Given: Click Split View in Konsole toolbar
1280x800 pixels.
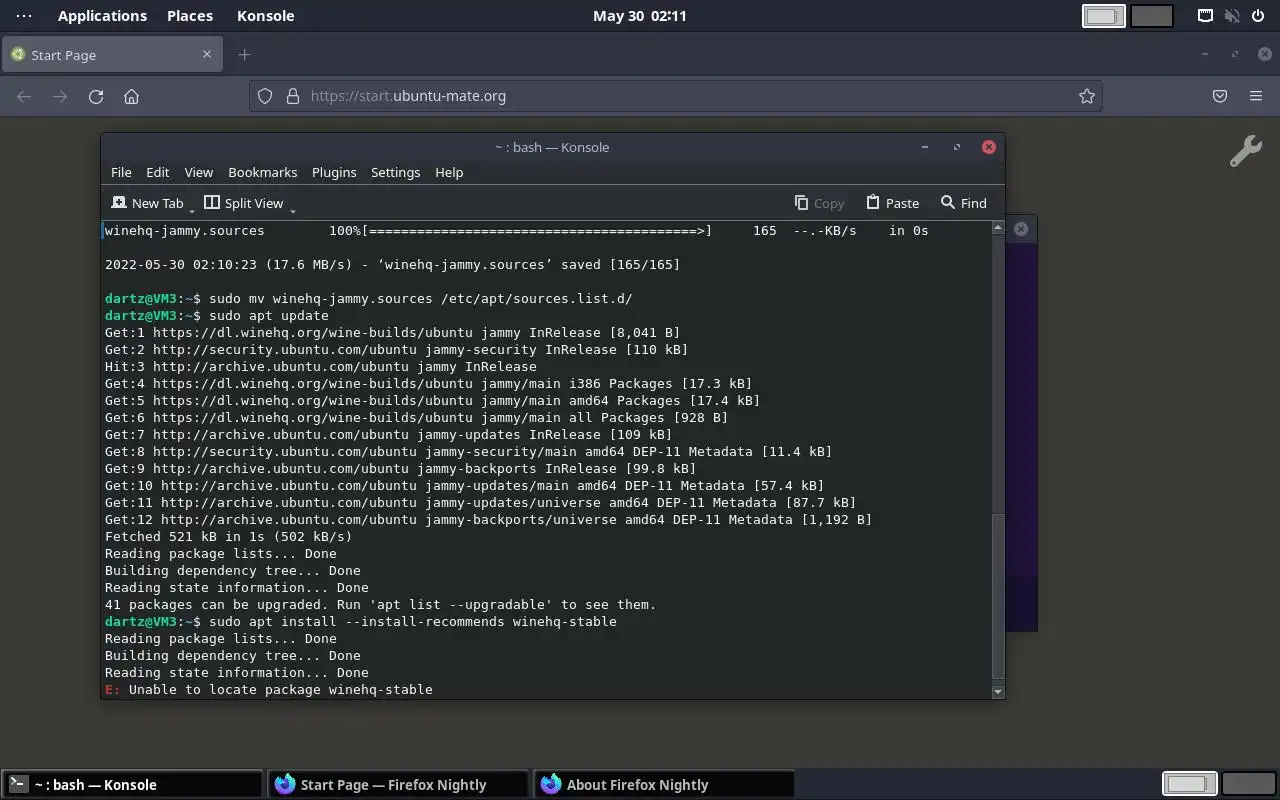Looking at the screenshot, I should click(244, 203).
